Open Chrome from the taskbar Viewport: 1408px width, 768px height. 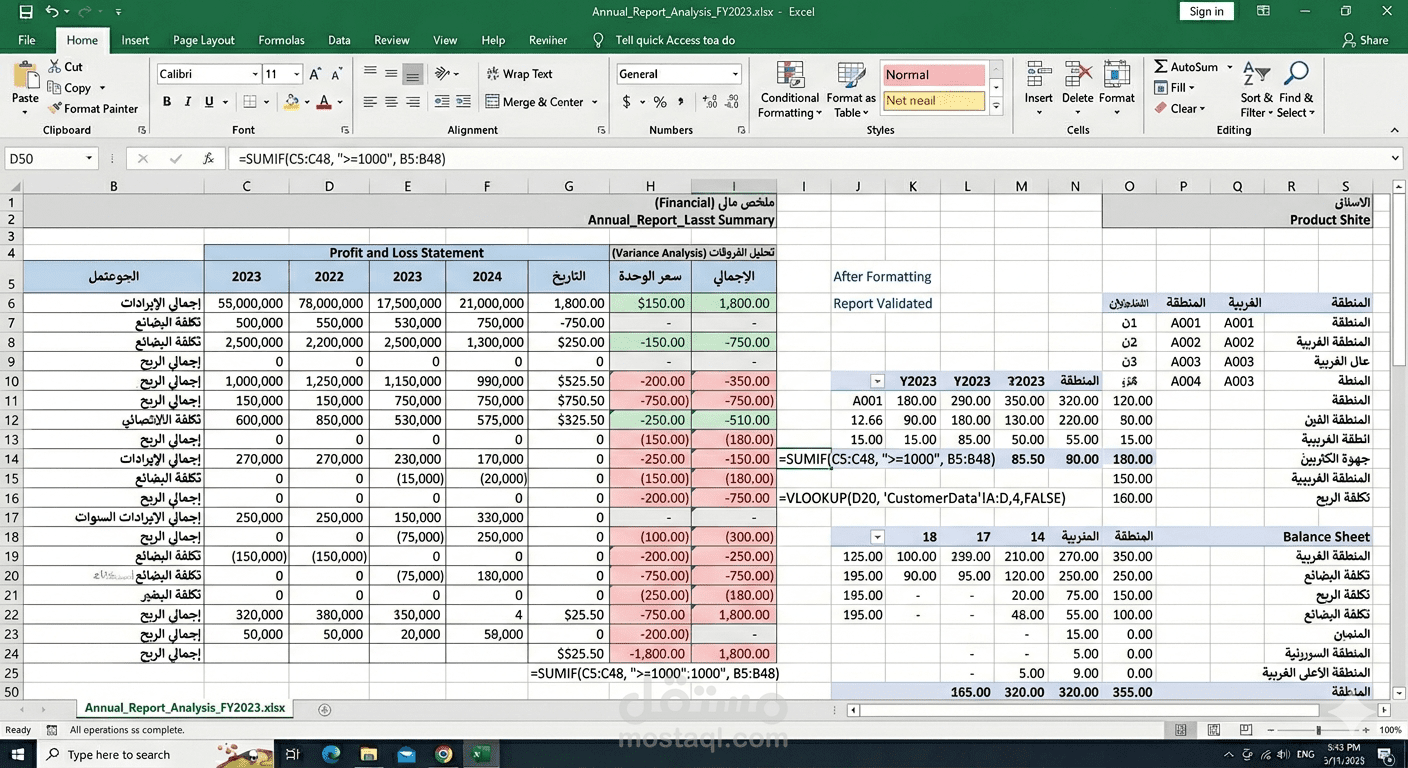(443, 754)
